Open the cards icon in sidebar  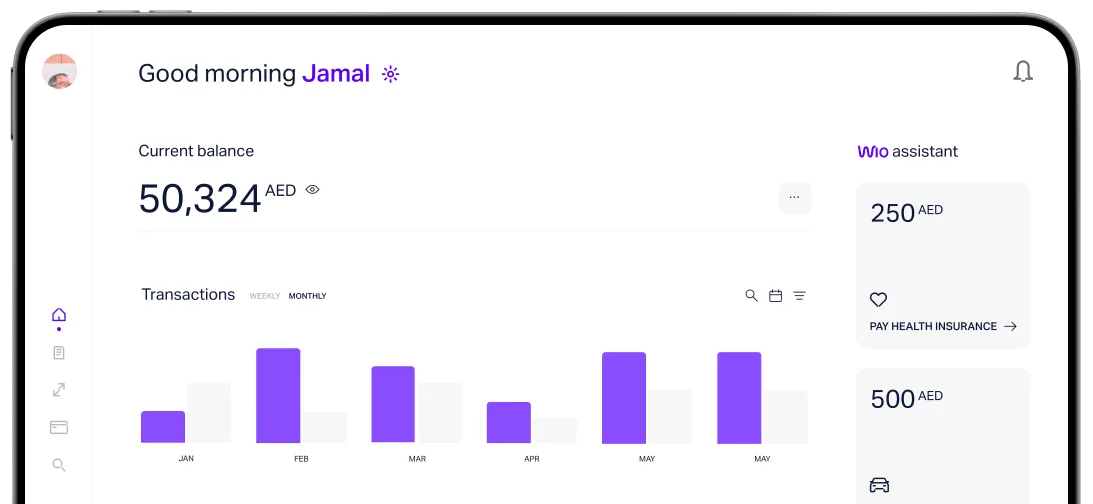click(x=59, y=427)
